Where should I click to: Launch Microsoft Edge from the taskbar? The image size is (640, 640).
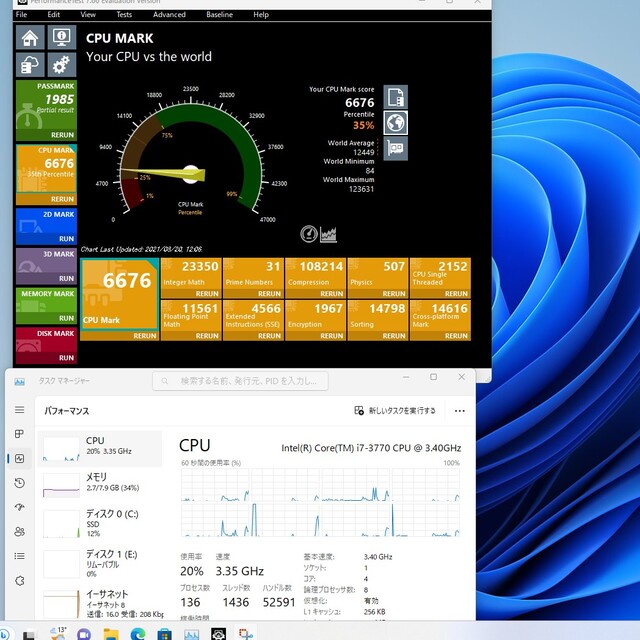coord(138,634)
